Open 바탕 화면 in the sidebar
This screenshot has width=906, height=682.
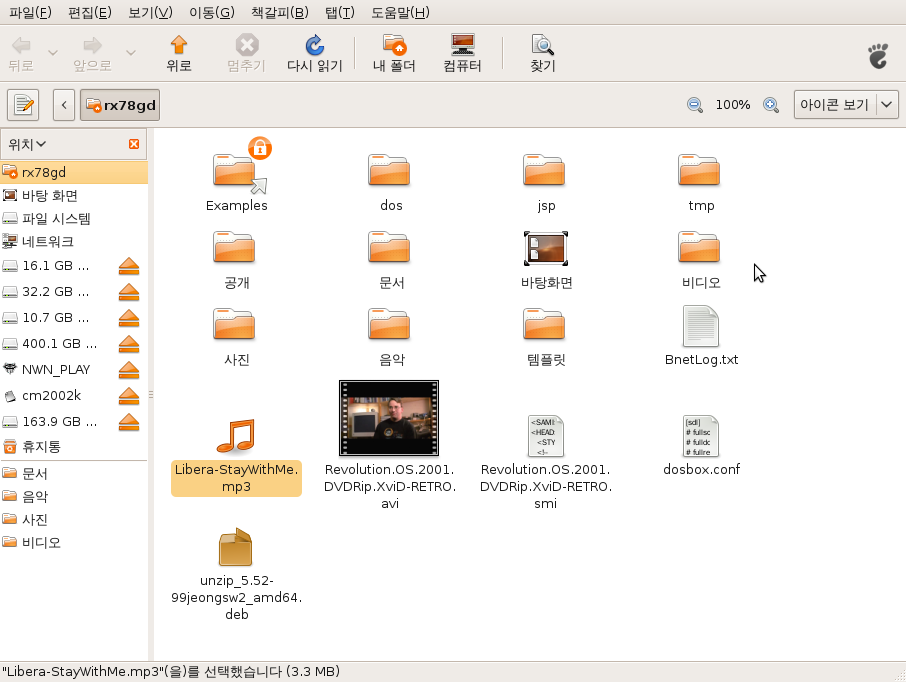click(74, 195)
